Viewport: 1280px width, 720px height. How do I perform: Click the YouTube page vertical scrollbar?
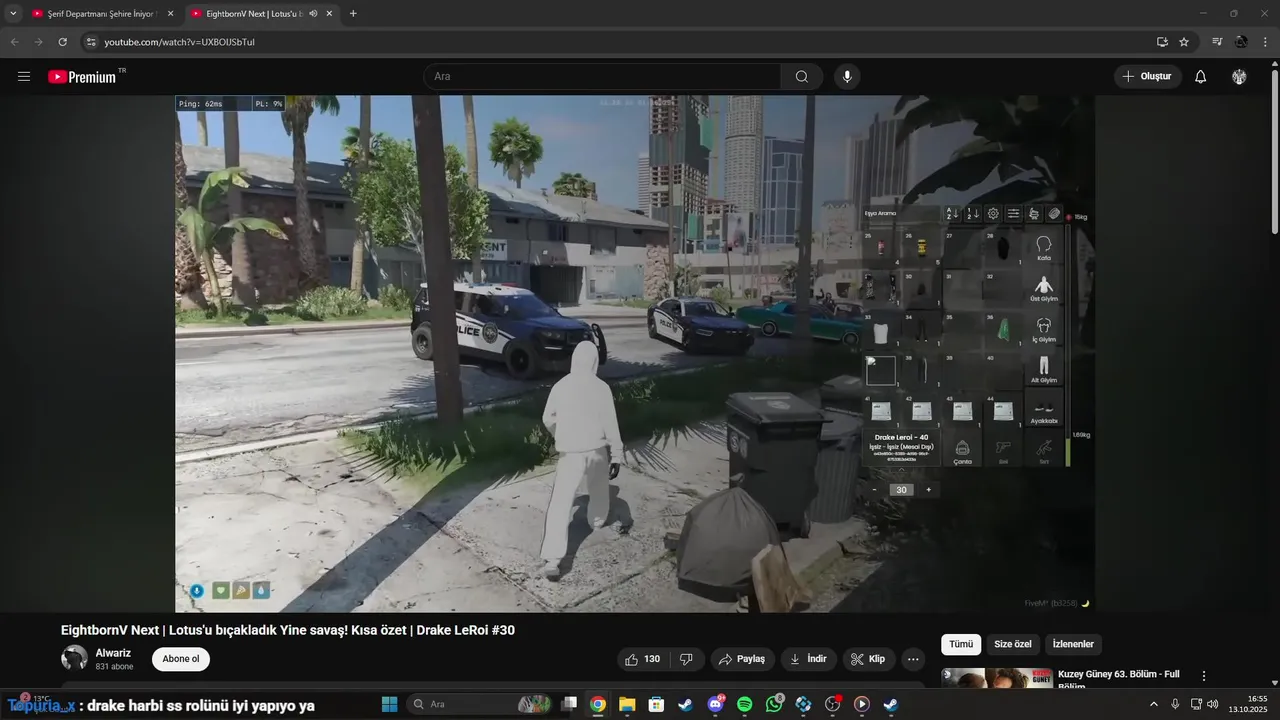coord(1274,150)
